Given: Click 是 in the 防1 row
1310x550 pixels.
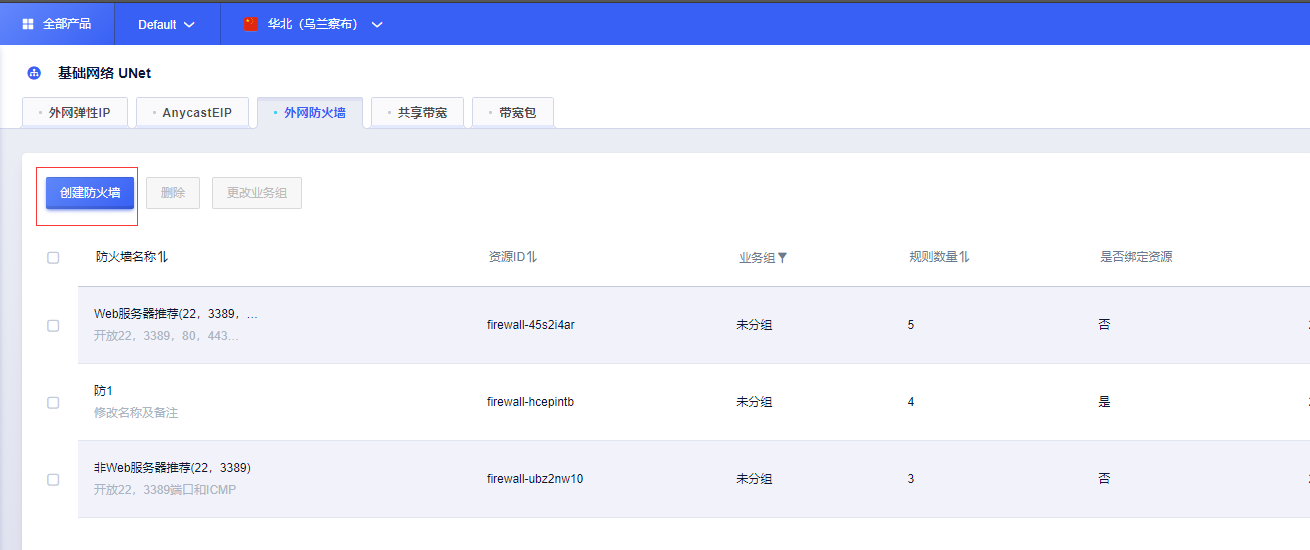Looking at the screenshot, I should [x=1104, y=402].
